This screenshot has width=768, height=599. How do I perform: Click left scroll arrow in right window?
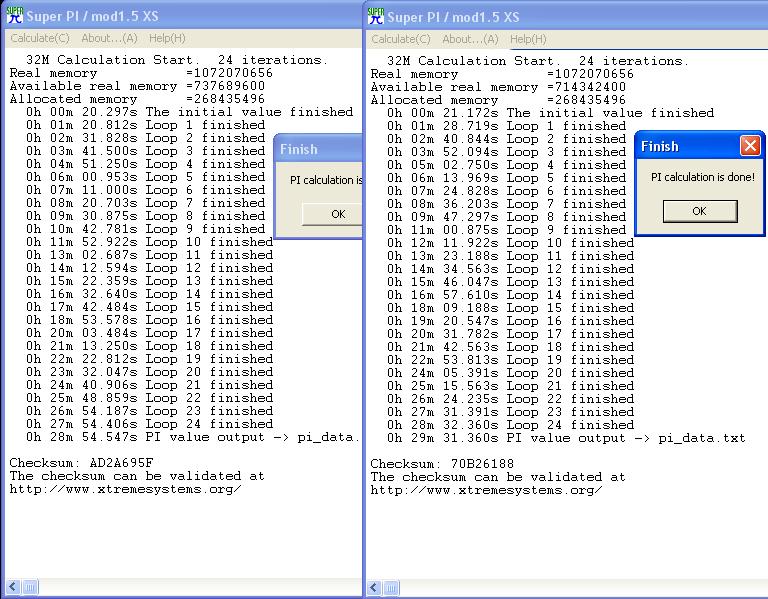[374, 587]
